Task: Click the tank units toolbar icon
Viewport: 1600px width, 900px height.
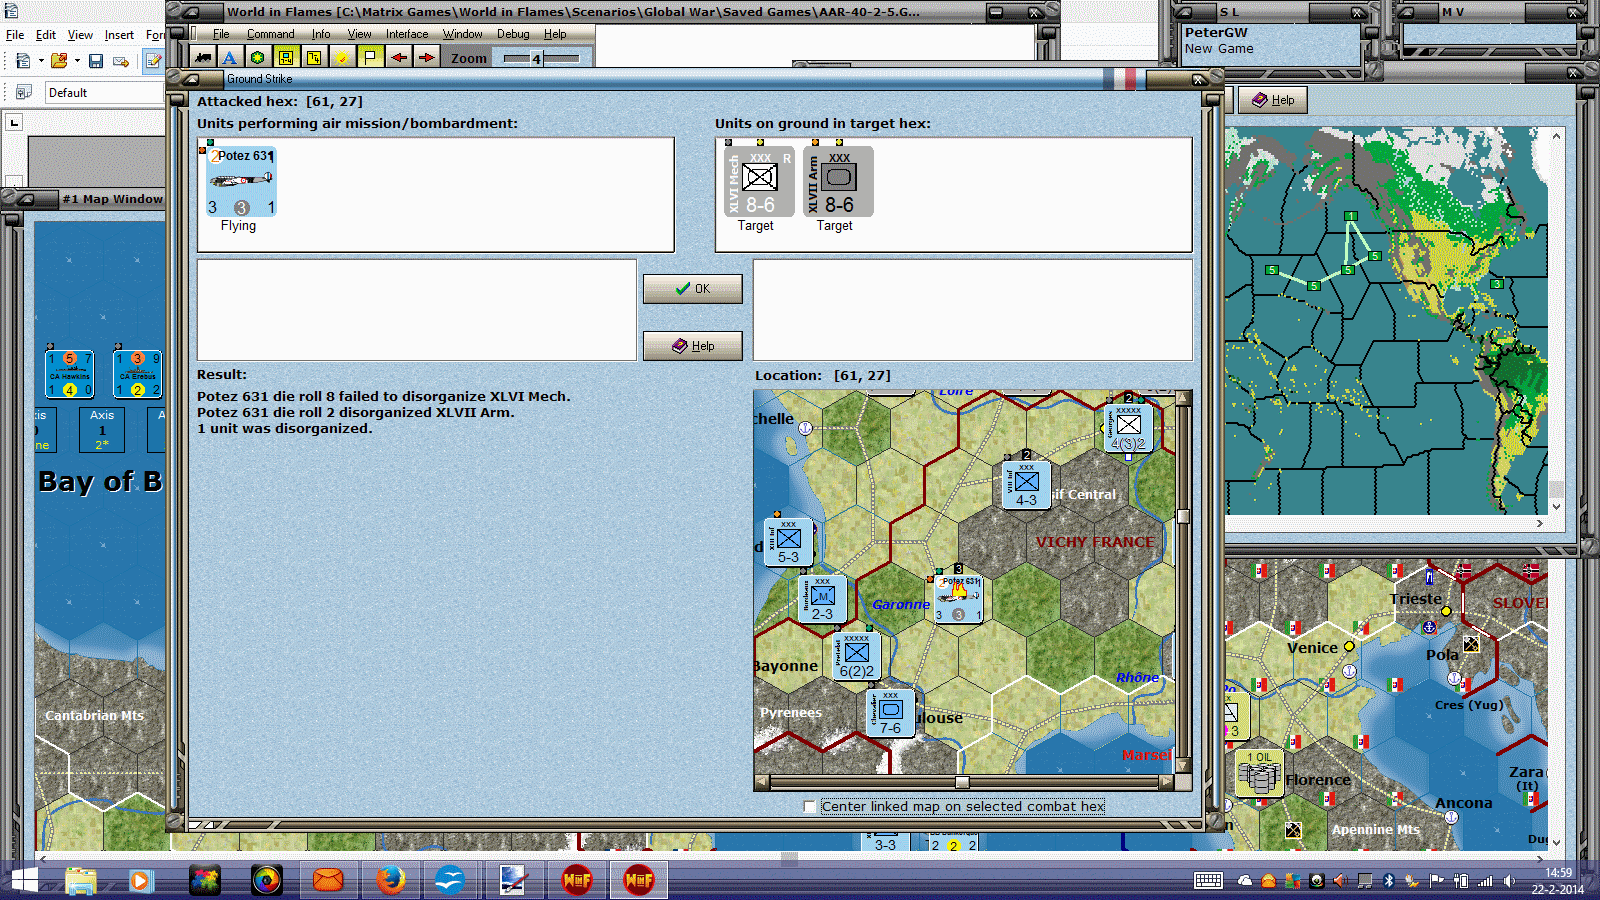Action: click(x=203, y=58)
